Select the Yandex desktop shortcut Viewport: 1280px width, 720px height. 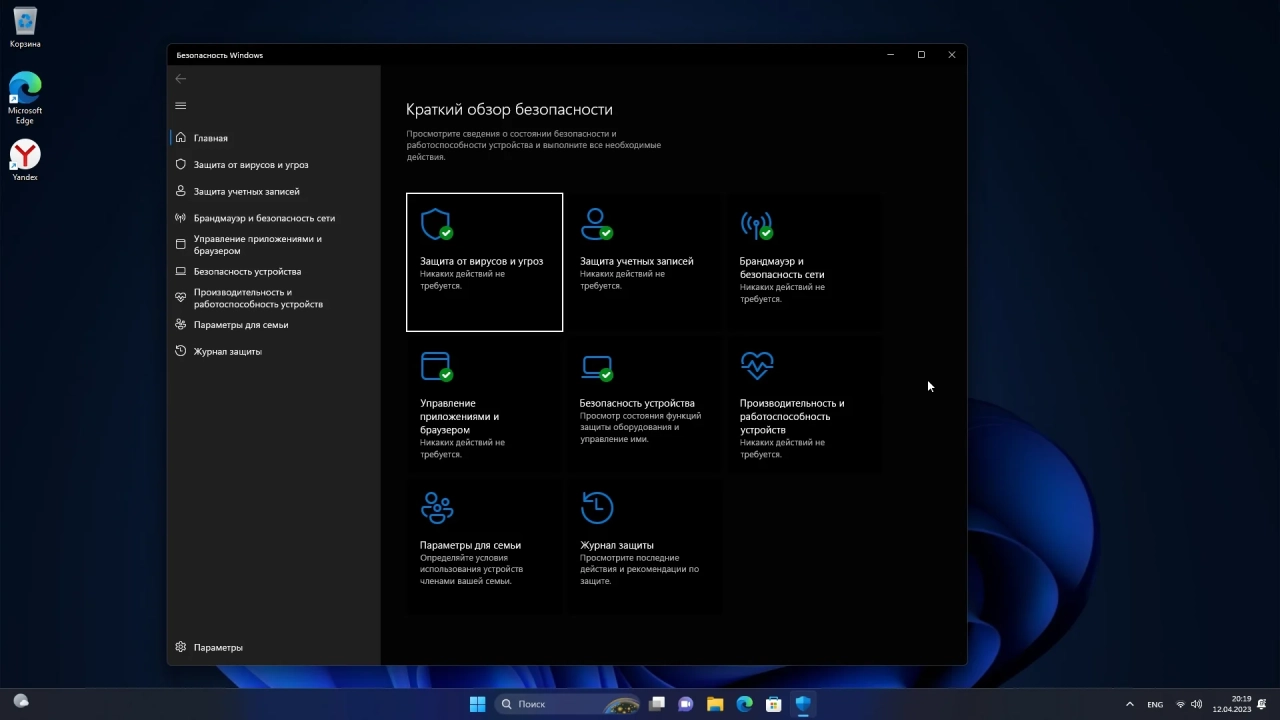pos(25,160)
